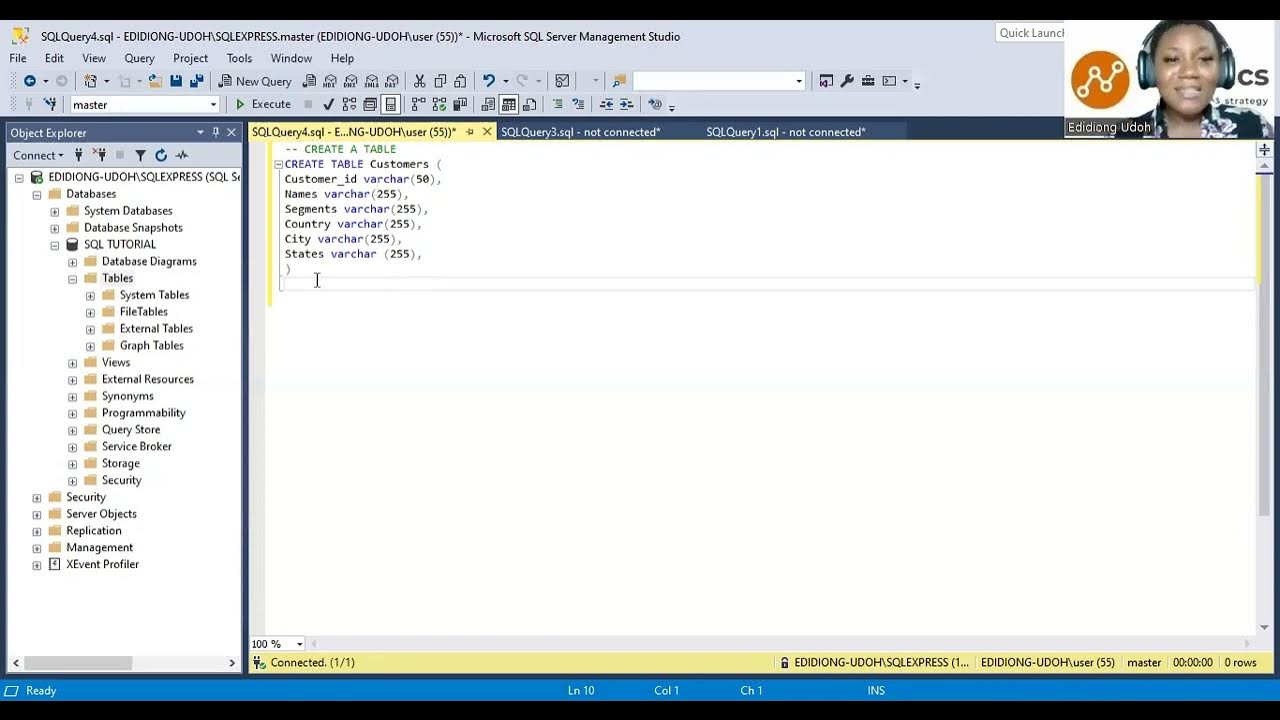Image resolution: width=1280 pixels, height=720 pixels.
Task: Click the DAX query icon
Action: (x=392, y=81)
